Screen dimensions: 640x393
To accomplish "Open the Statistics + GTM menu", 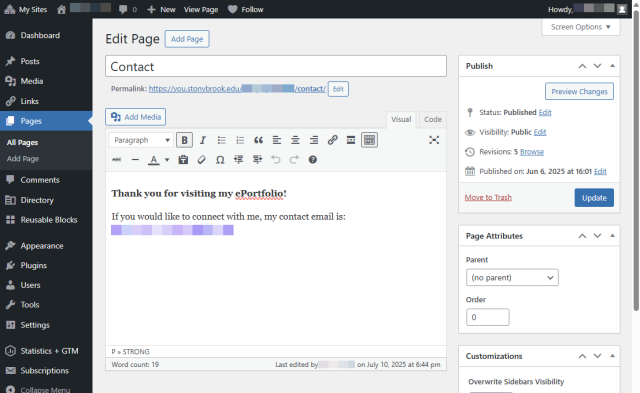I will pyautogui.click(x=46, y=351).
